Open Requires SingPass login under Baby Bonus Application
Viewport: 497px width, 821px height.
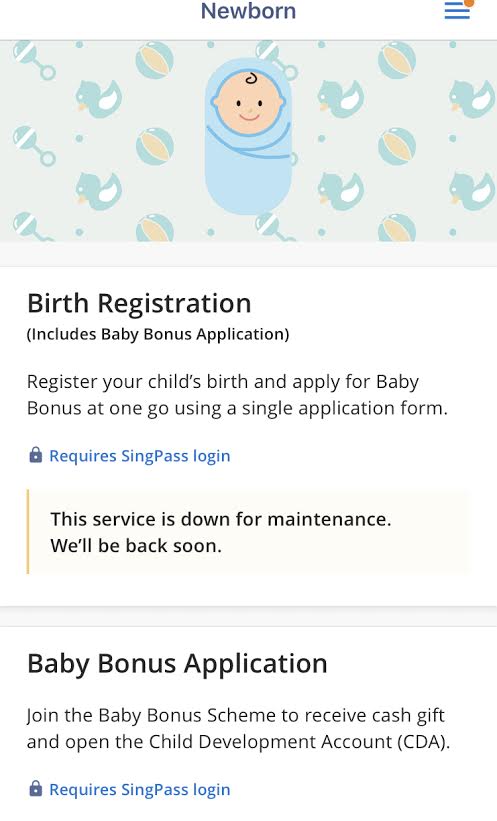[140, 789]
